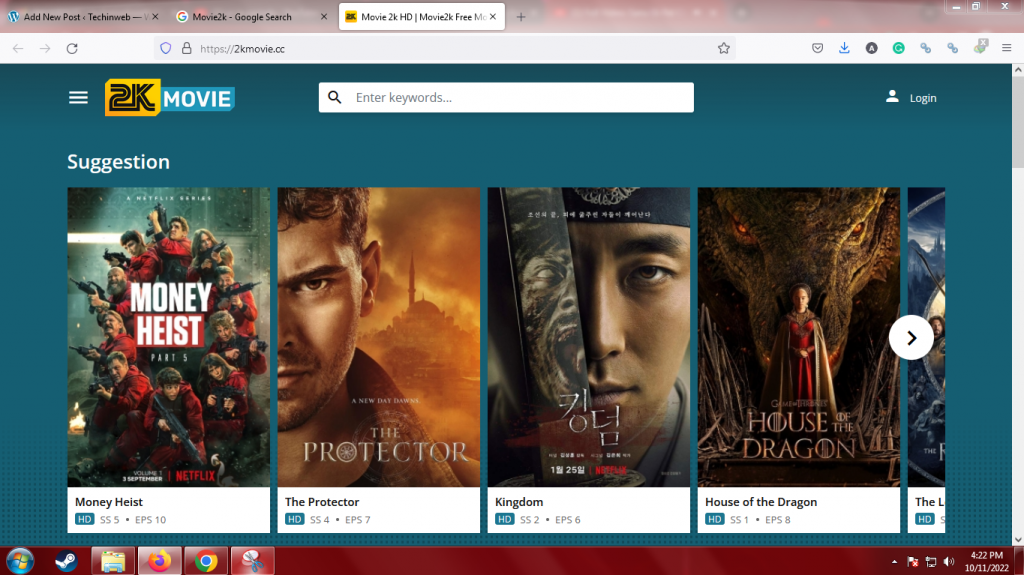
Task: Click HD badge under The Protector
Action: coord(295,519)
